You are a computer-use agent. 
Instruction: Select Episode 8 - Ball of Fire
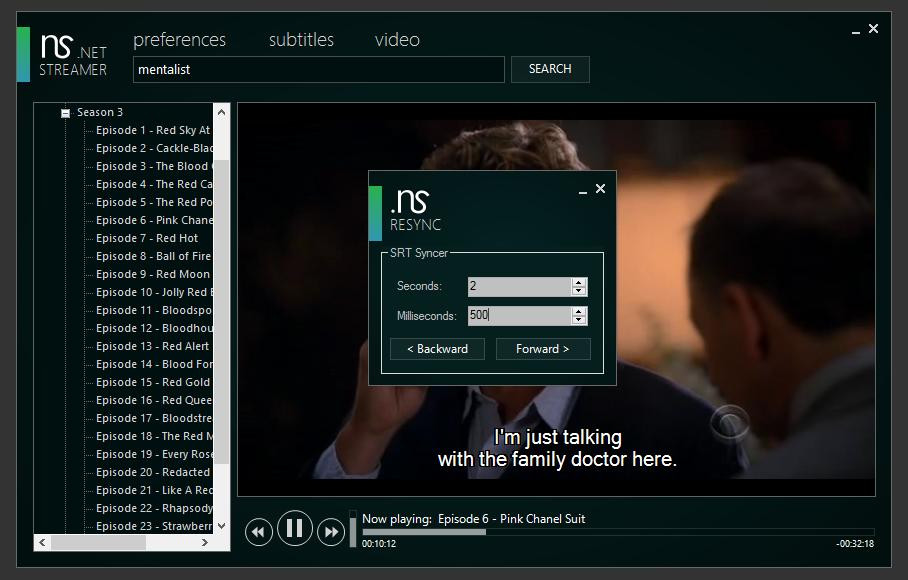click(x=153, y=256)
